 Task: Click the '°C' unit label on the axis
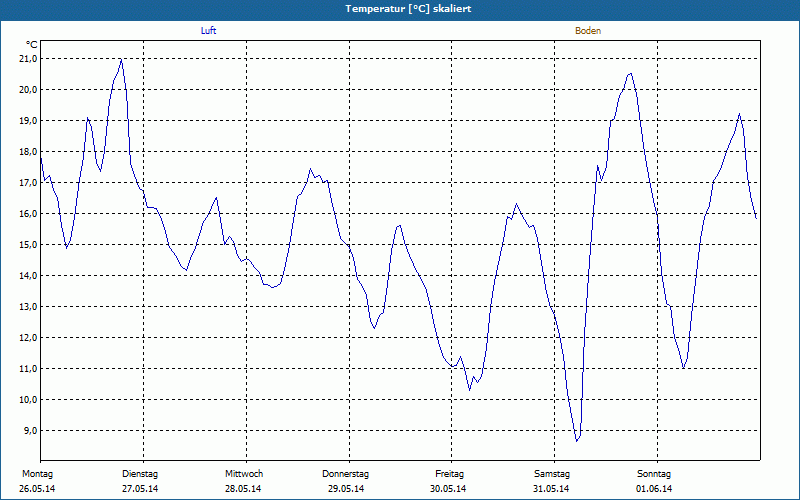[x=32, y=45]
